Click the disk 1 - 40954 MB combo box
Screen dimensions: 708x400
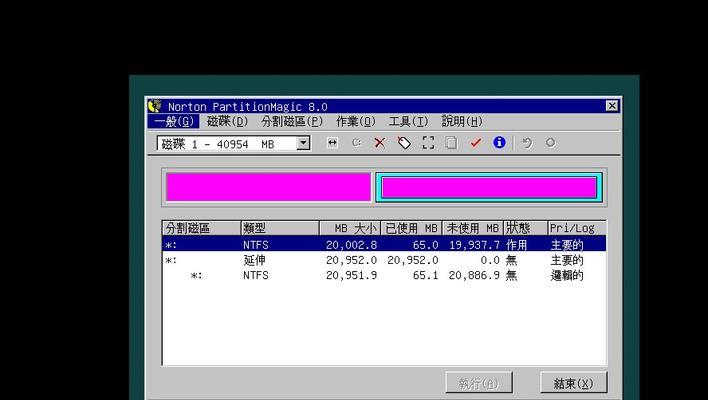coord(233,144)
